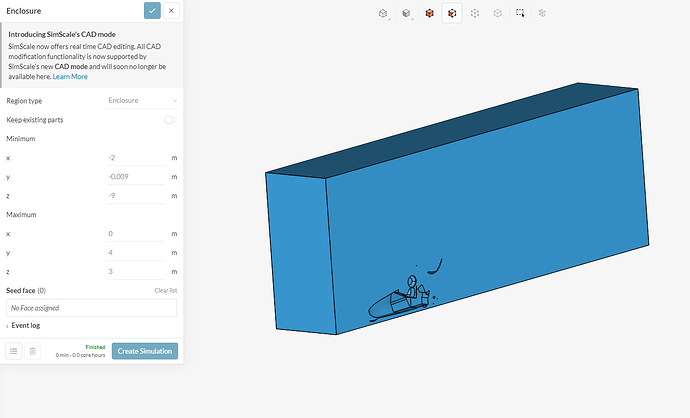Open the Region type dropdown
Screen dimensions: 690x418
pos(142,101)
